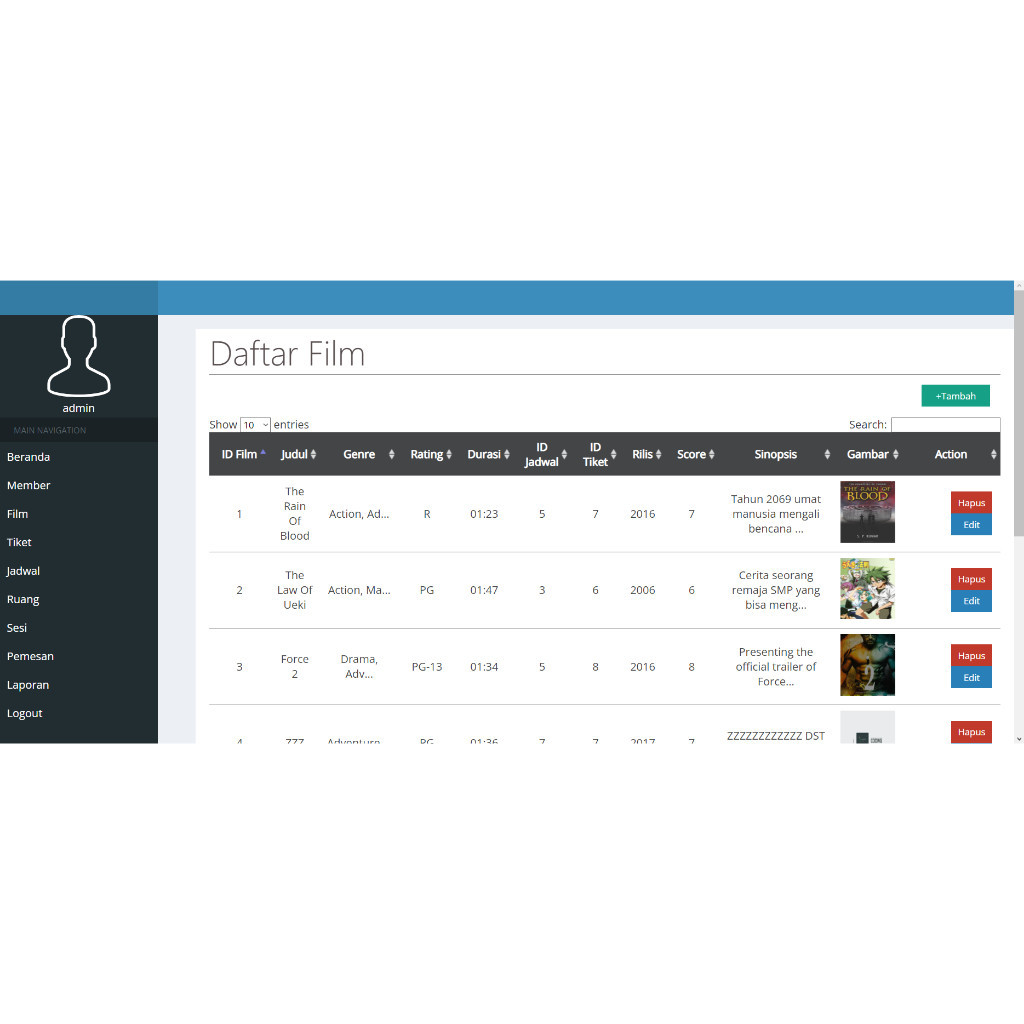Viewport: 1024px width, 1024px height.
Task: Click the 'Cerita seorang remaja SMP' synopsis cell
Action: coord(776,590)
